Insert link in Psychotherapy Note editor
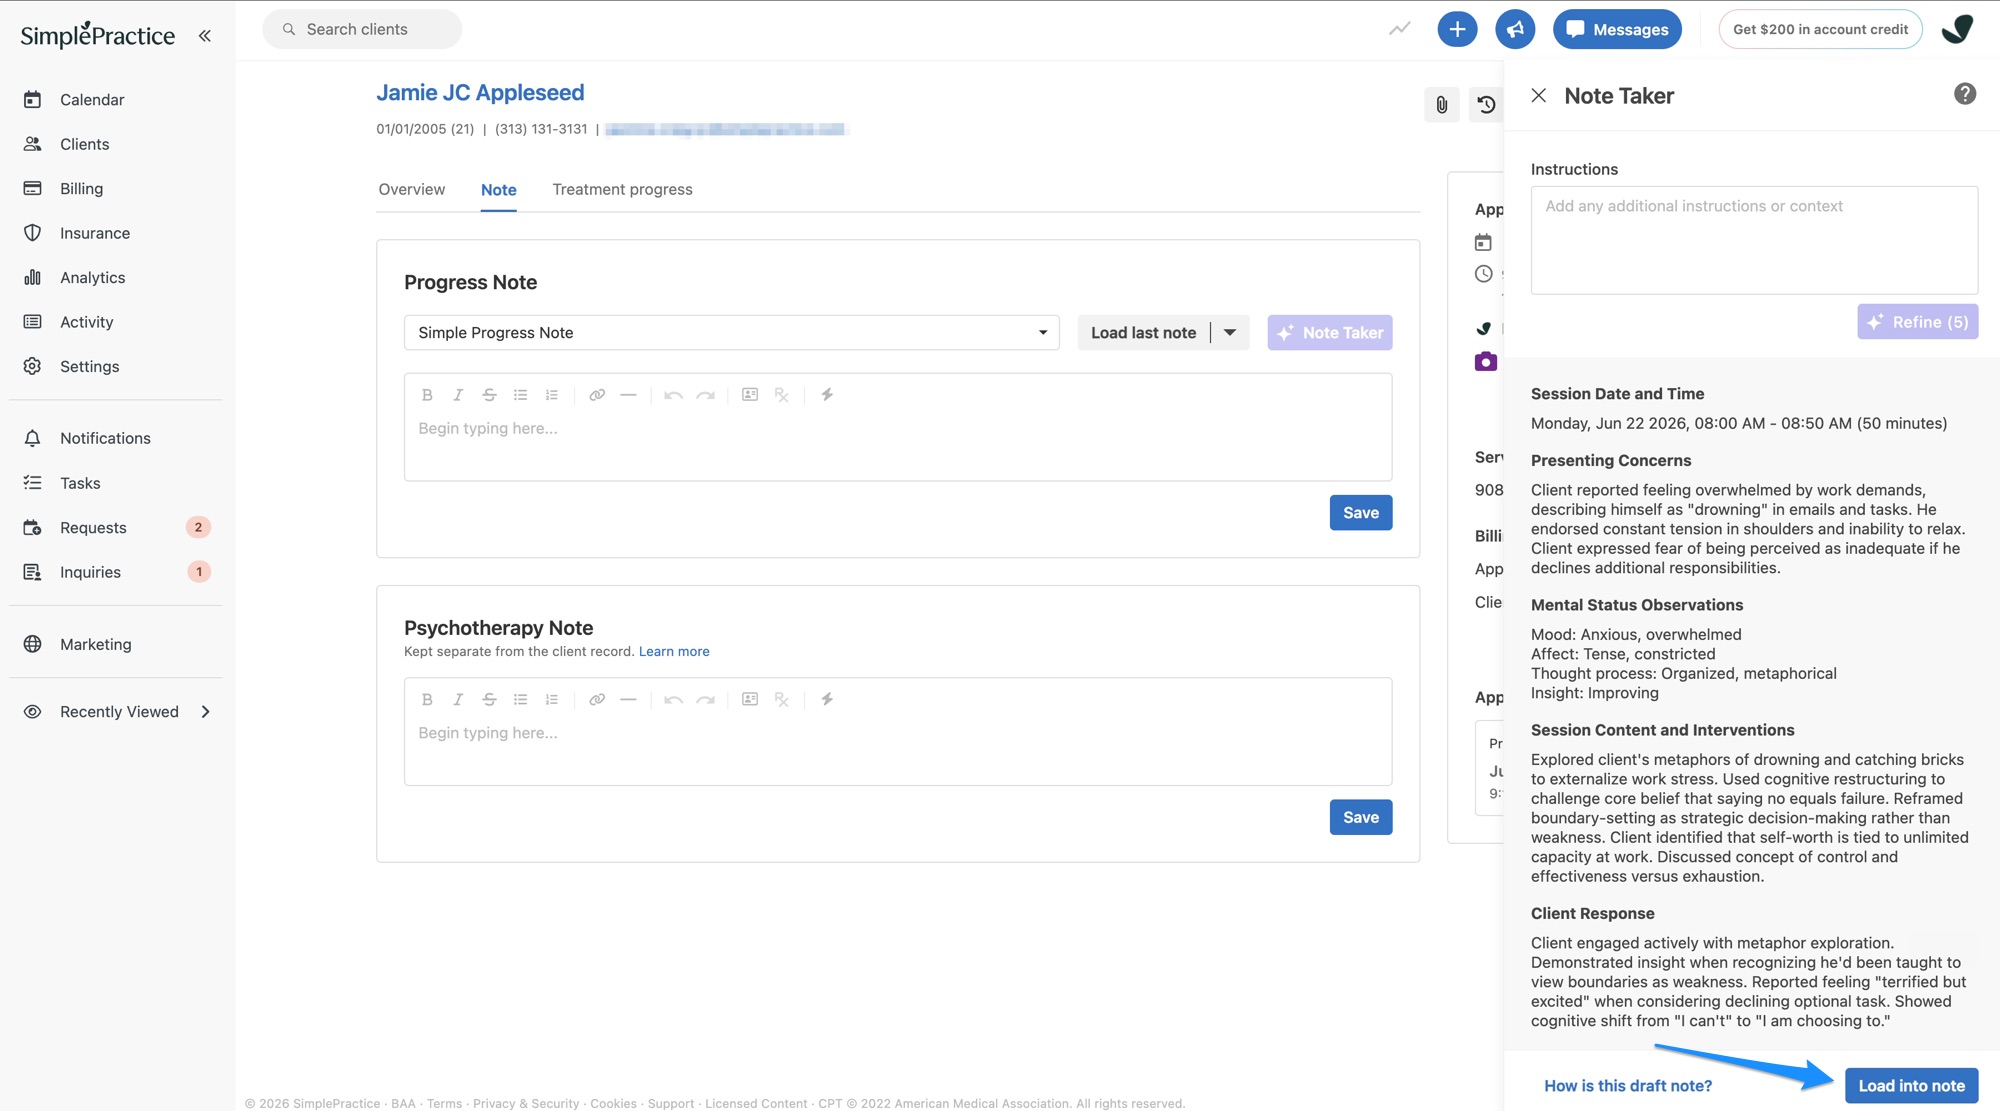Image resolution: width=2000 pixels, height=1111 pixels. point(597,699)
